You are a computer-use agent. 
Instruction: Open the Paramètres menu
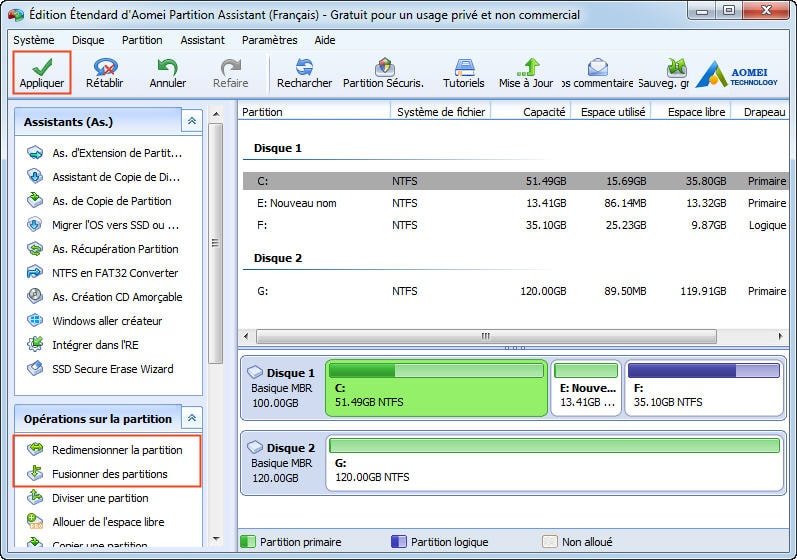tap(269, 40)
